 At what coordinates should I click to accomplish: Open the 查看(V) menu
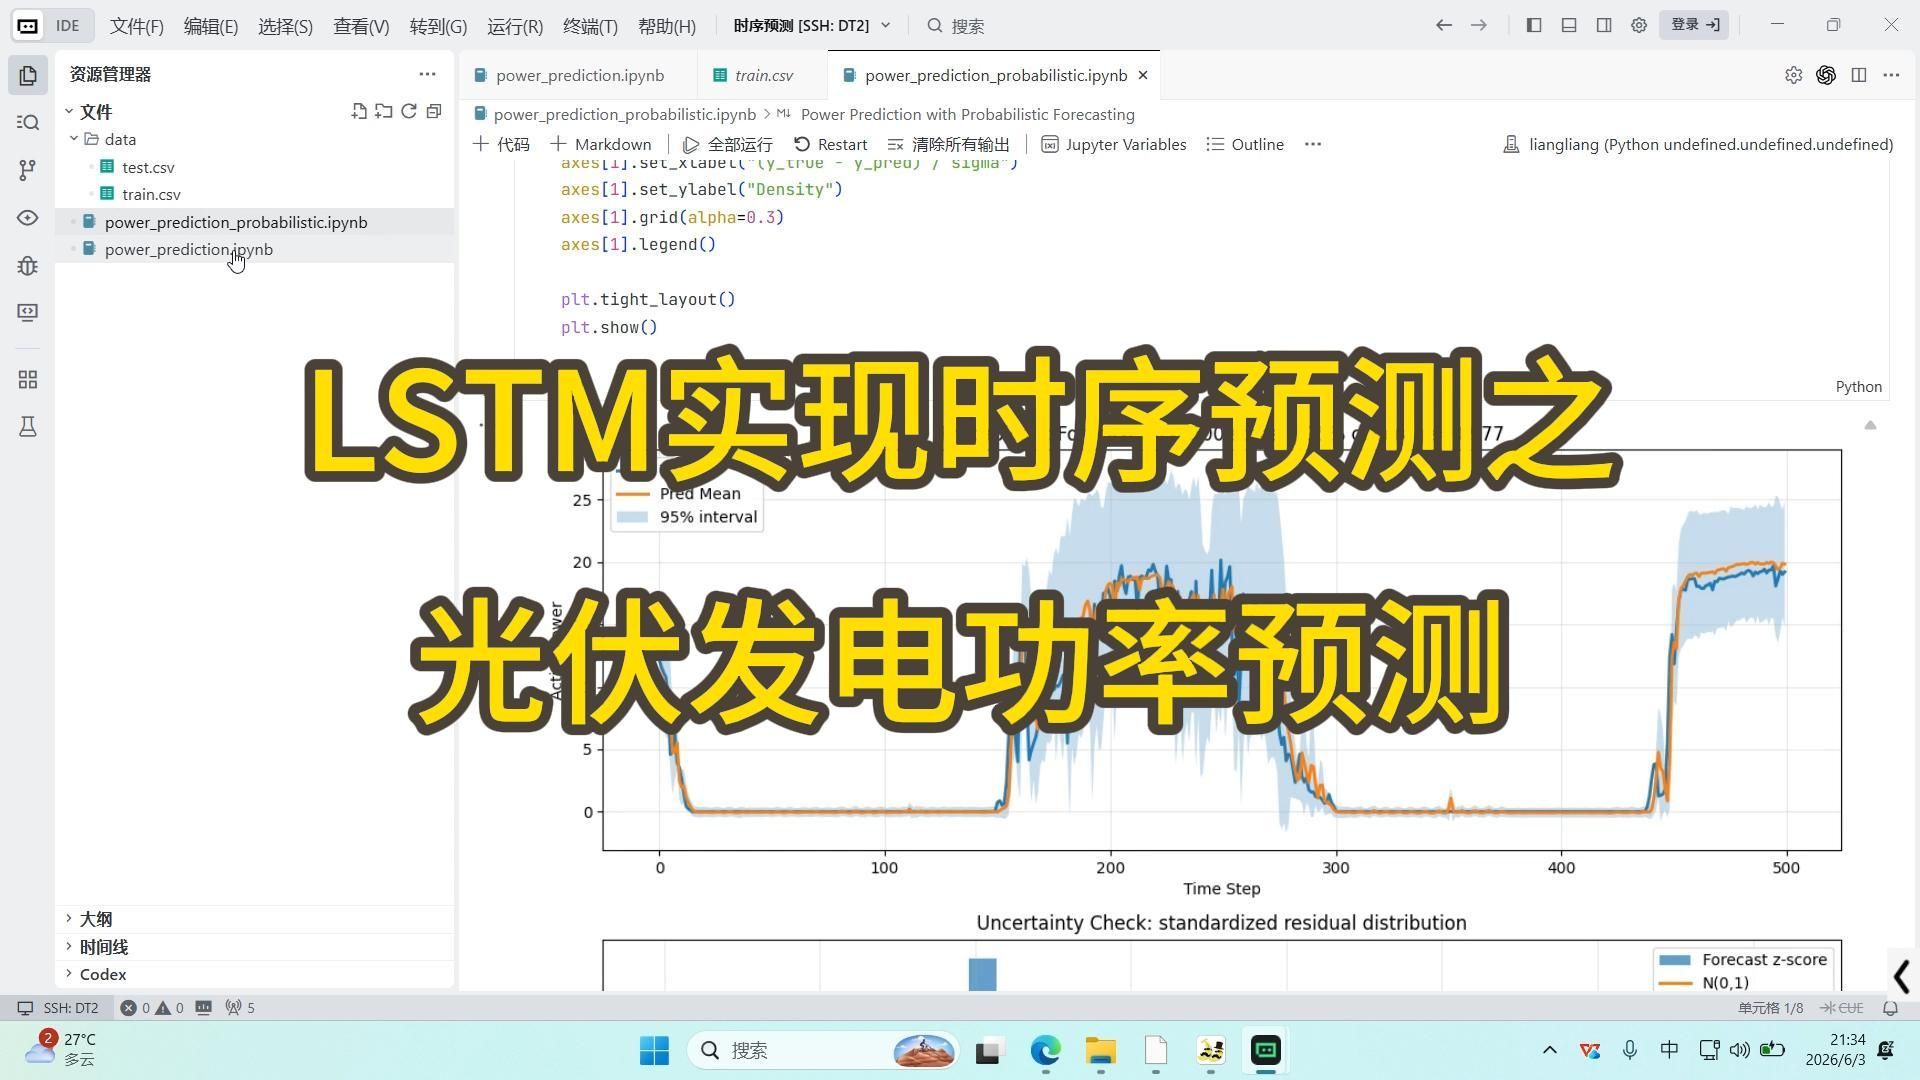coord(361,26)
